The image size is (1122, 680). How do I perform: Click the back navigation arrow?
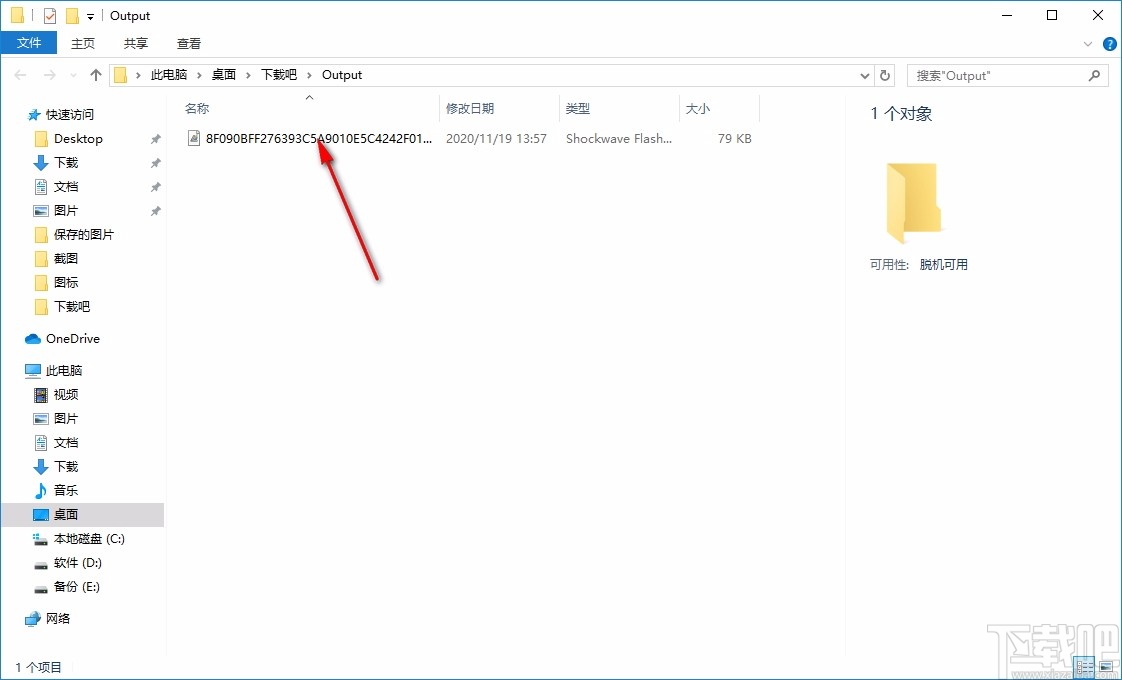pyautogui.click(x=20, y=74)
